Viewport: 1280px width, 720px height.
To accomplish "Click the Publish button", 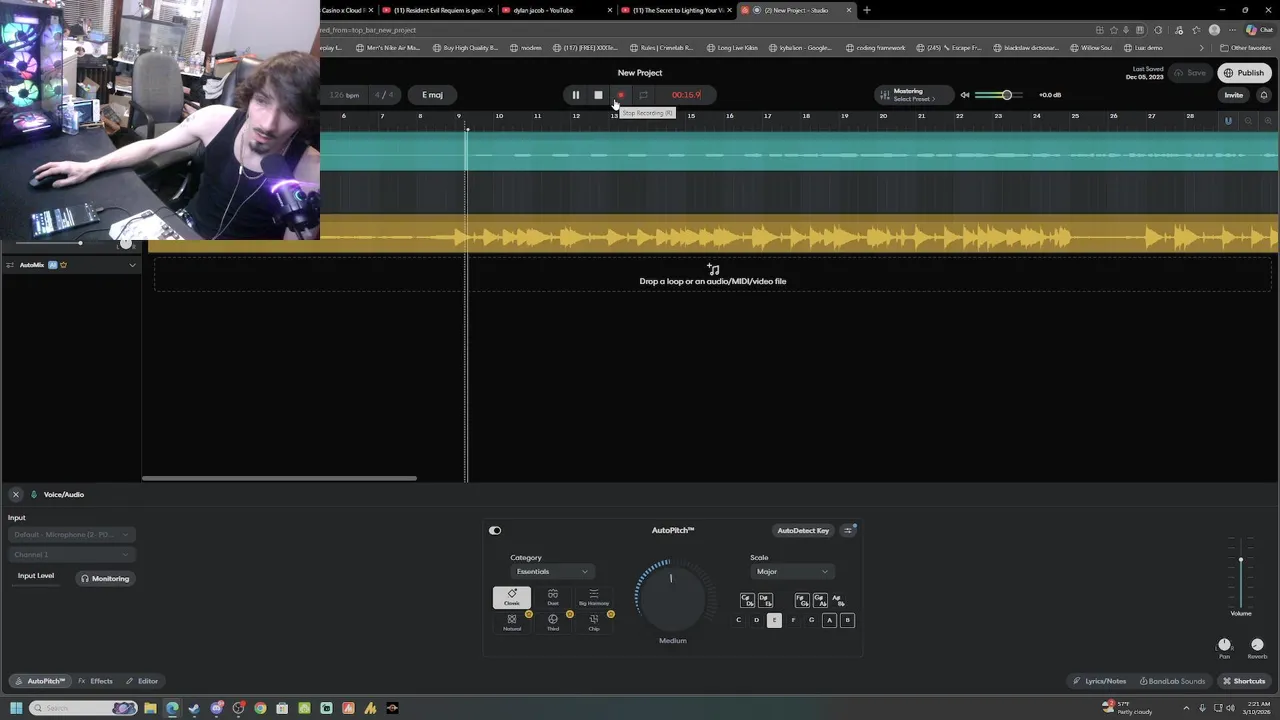I will click(1244, 73).
